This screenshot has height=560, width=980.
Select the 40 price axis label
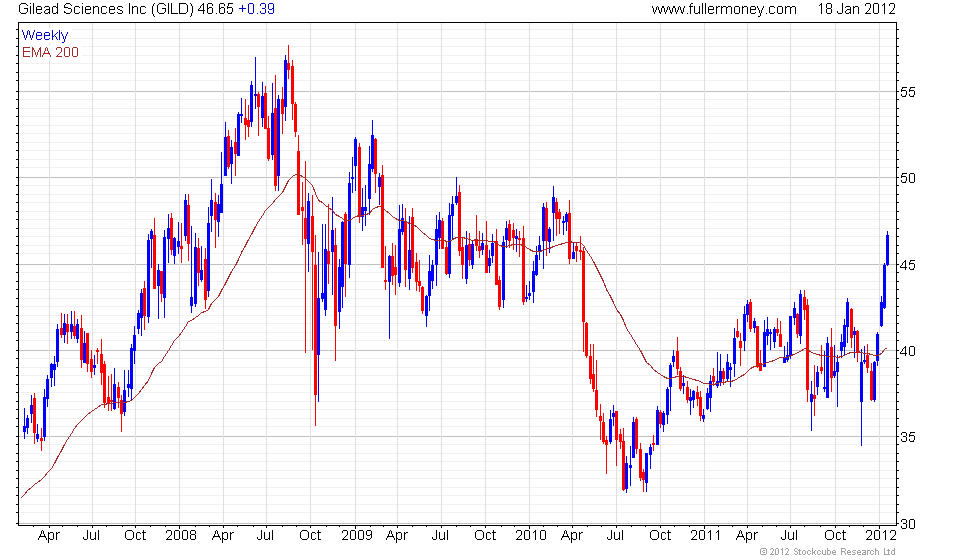[x=908, y=351]
